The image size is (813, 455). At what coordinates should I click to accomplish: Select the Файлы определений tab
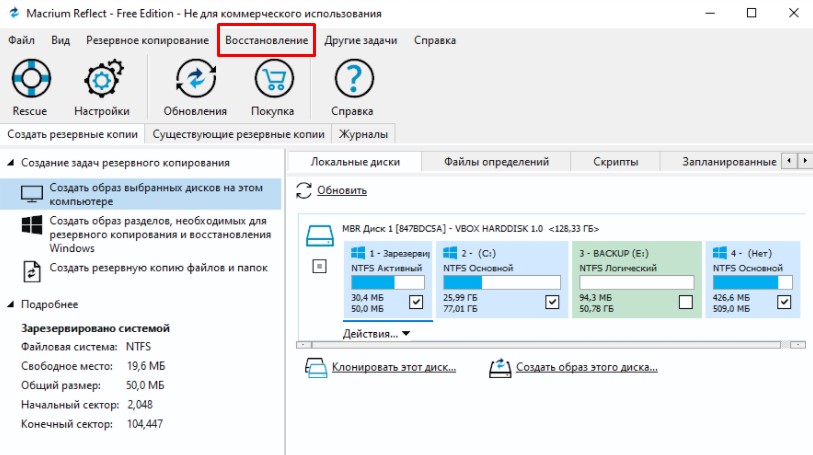pyautogui.click(x=496, y=162)
